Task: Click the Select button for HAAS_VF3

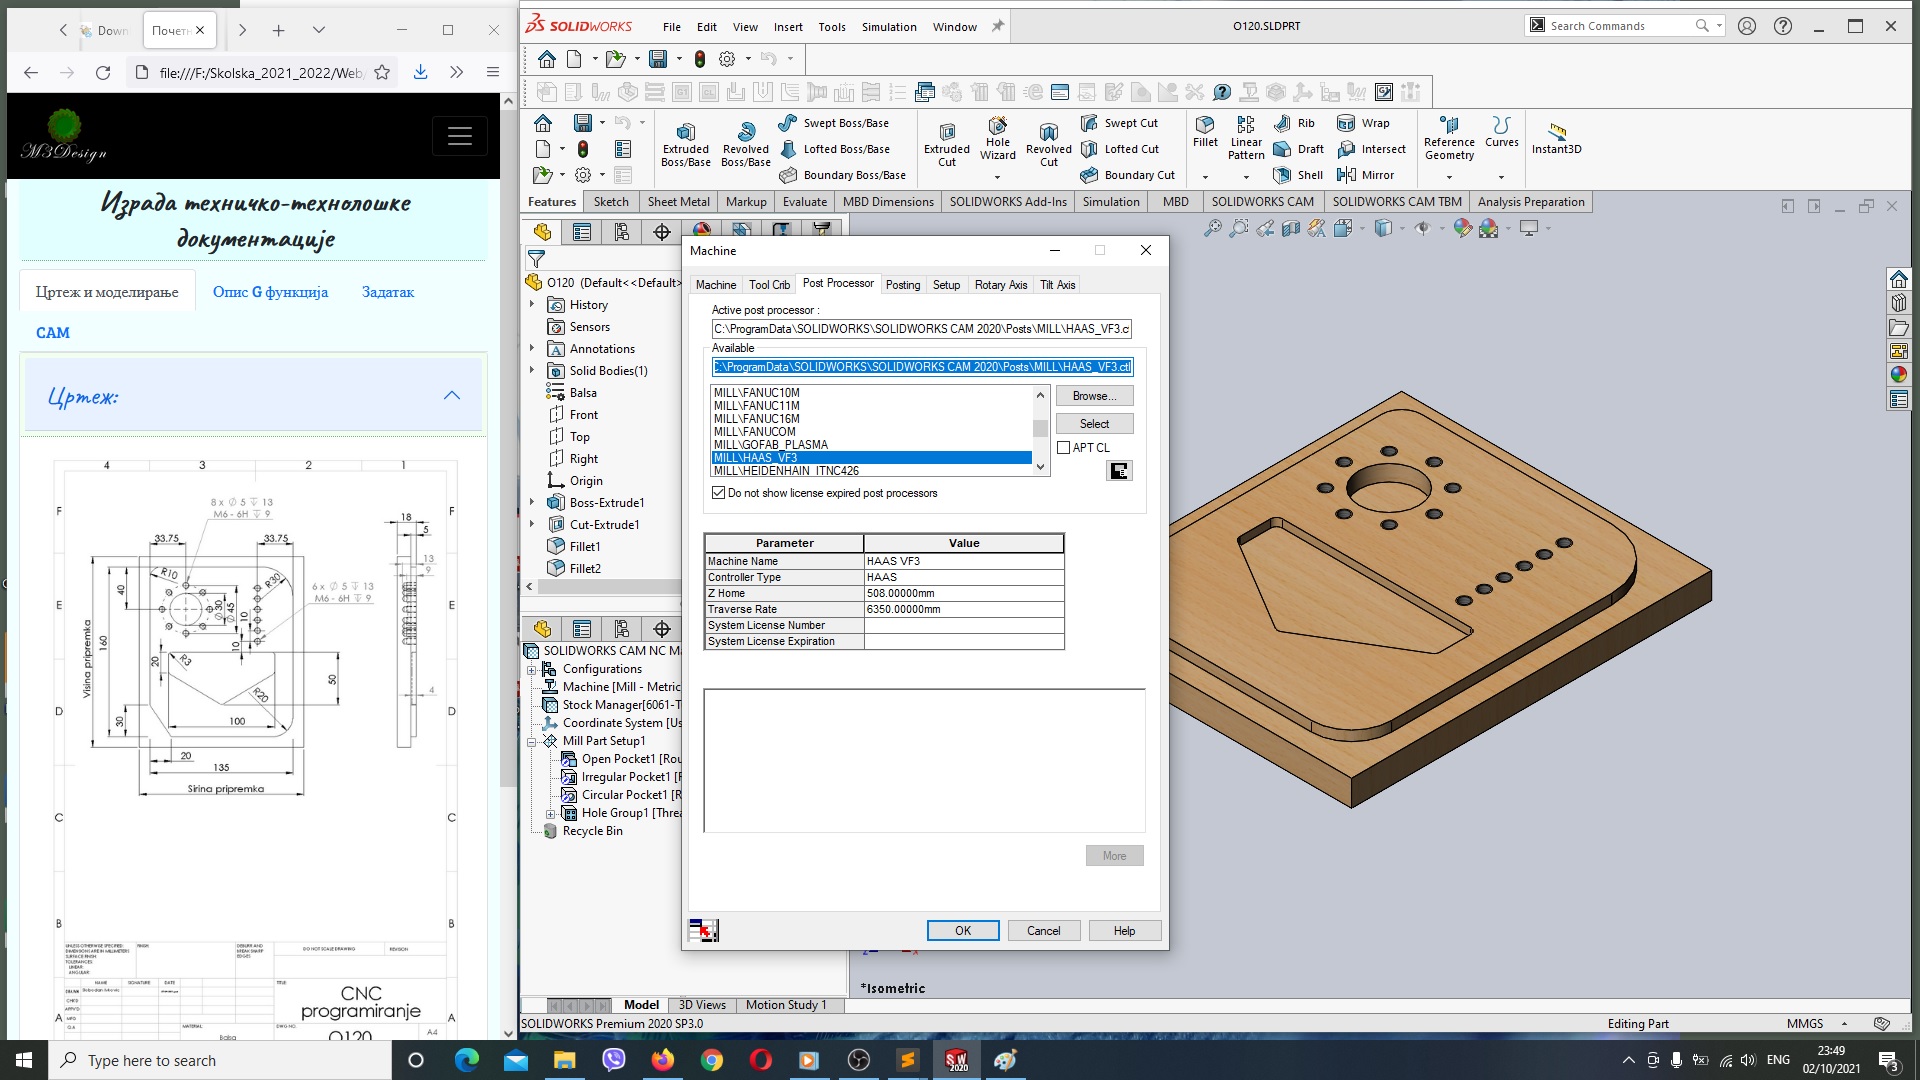Action: click(x=1093, y=423)
